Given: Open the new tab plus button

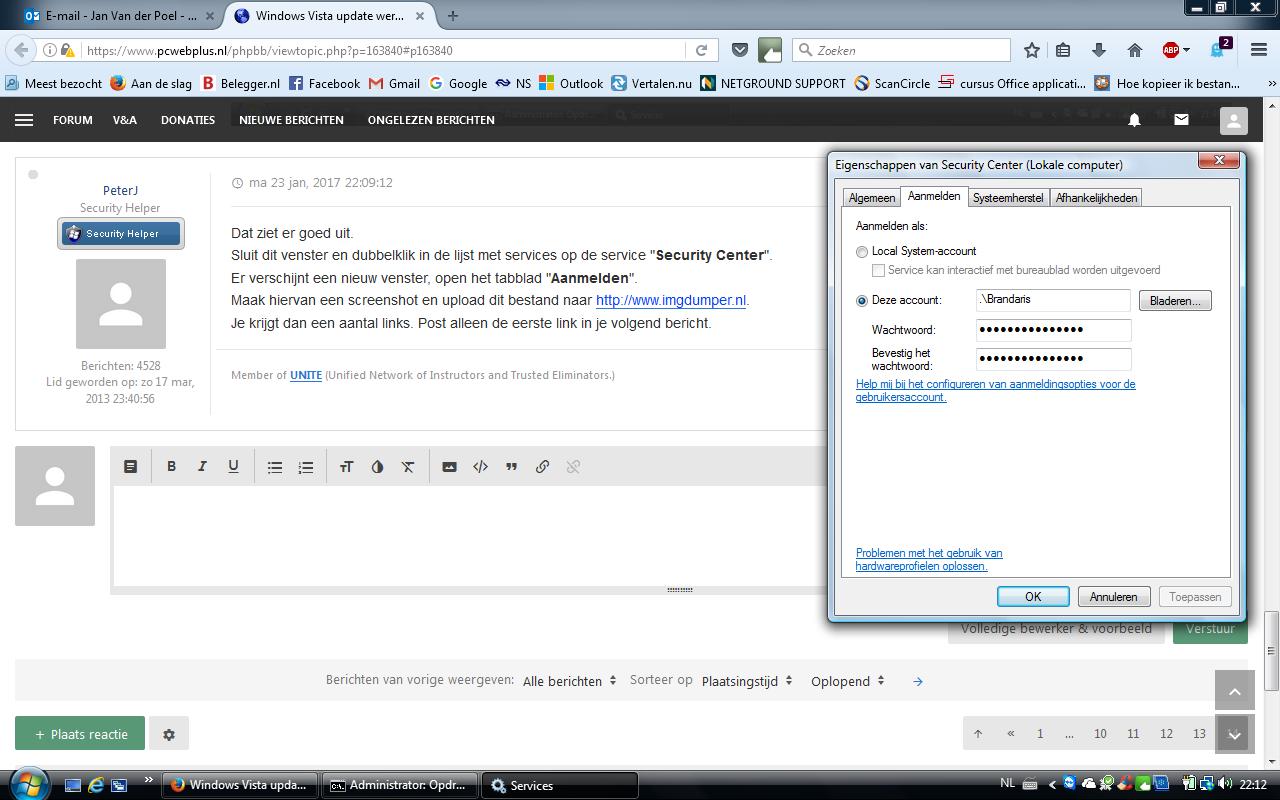Looking at the screenshot, I should coord(453,16).
